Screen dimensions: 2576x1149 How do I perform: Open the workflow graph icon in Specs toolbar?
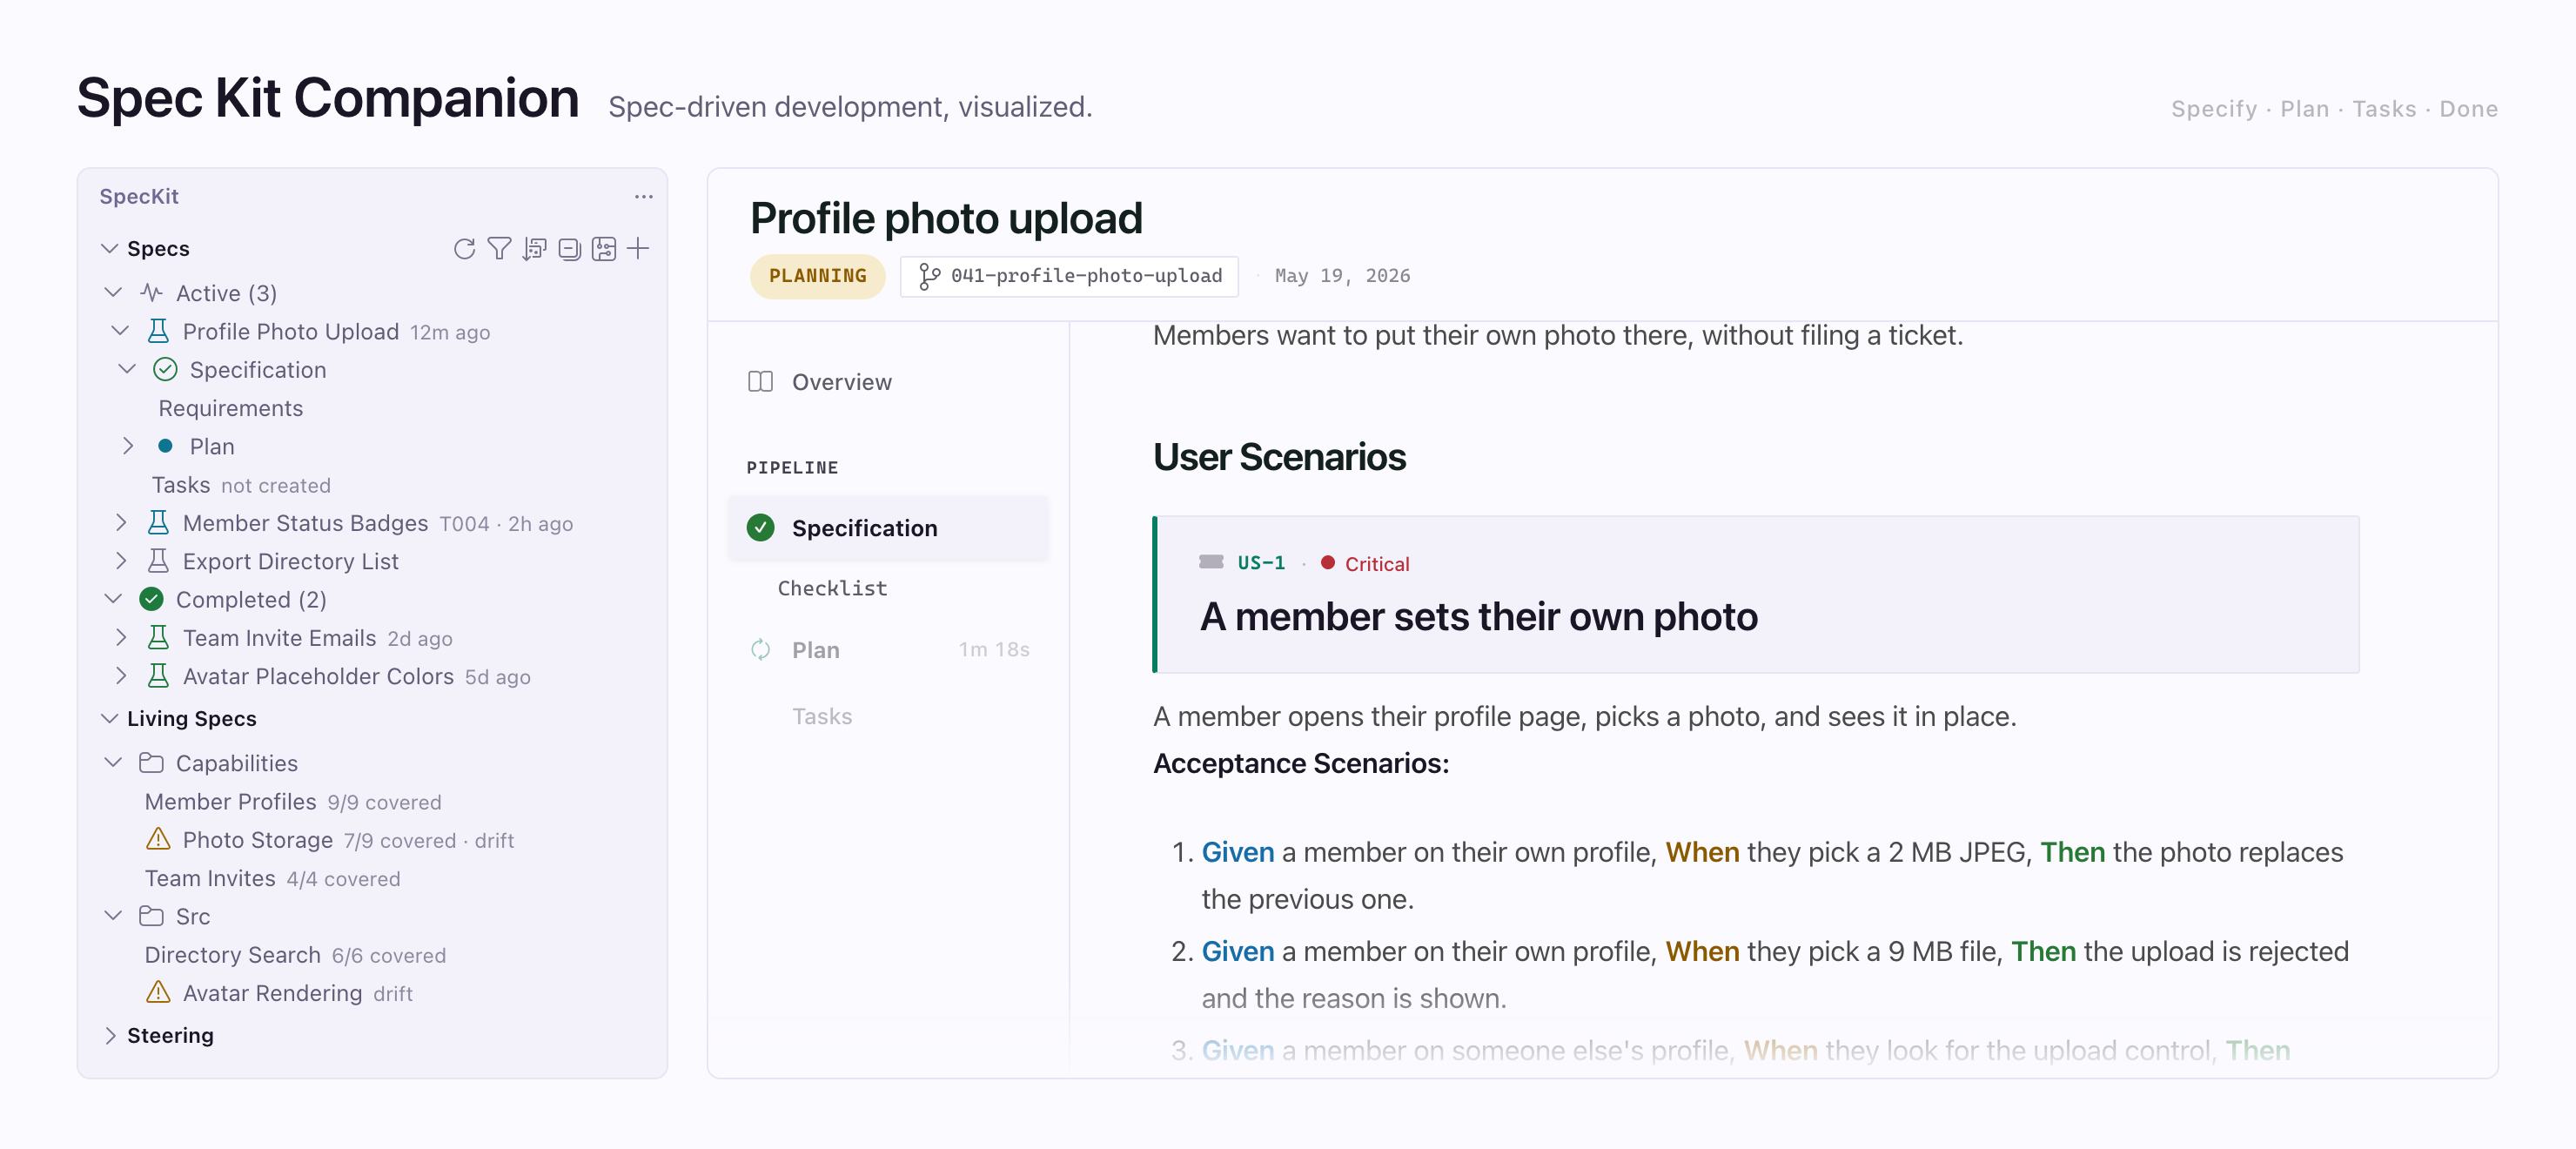[x=604, y=248]
